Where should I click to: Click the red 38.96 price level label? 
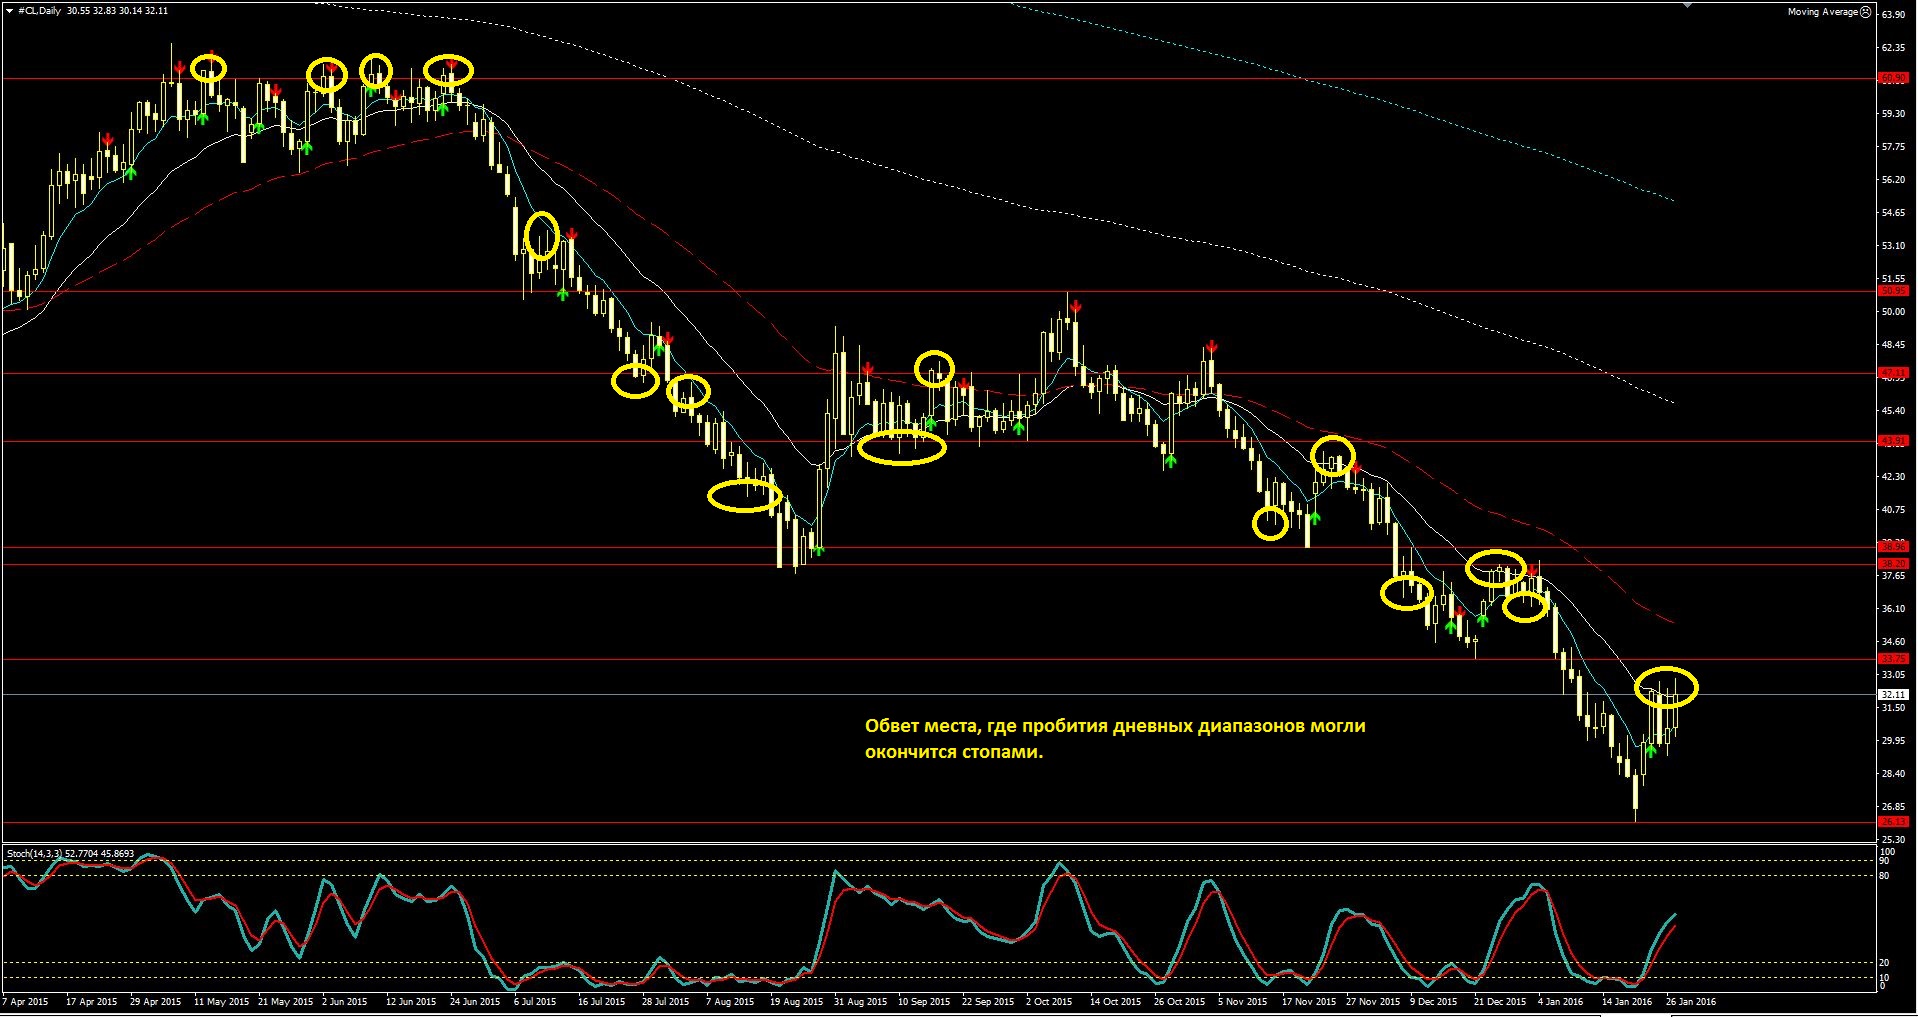tap(1894, 547)
